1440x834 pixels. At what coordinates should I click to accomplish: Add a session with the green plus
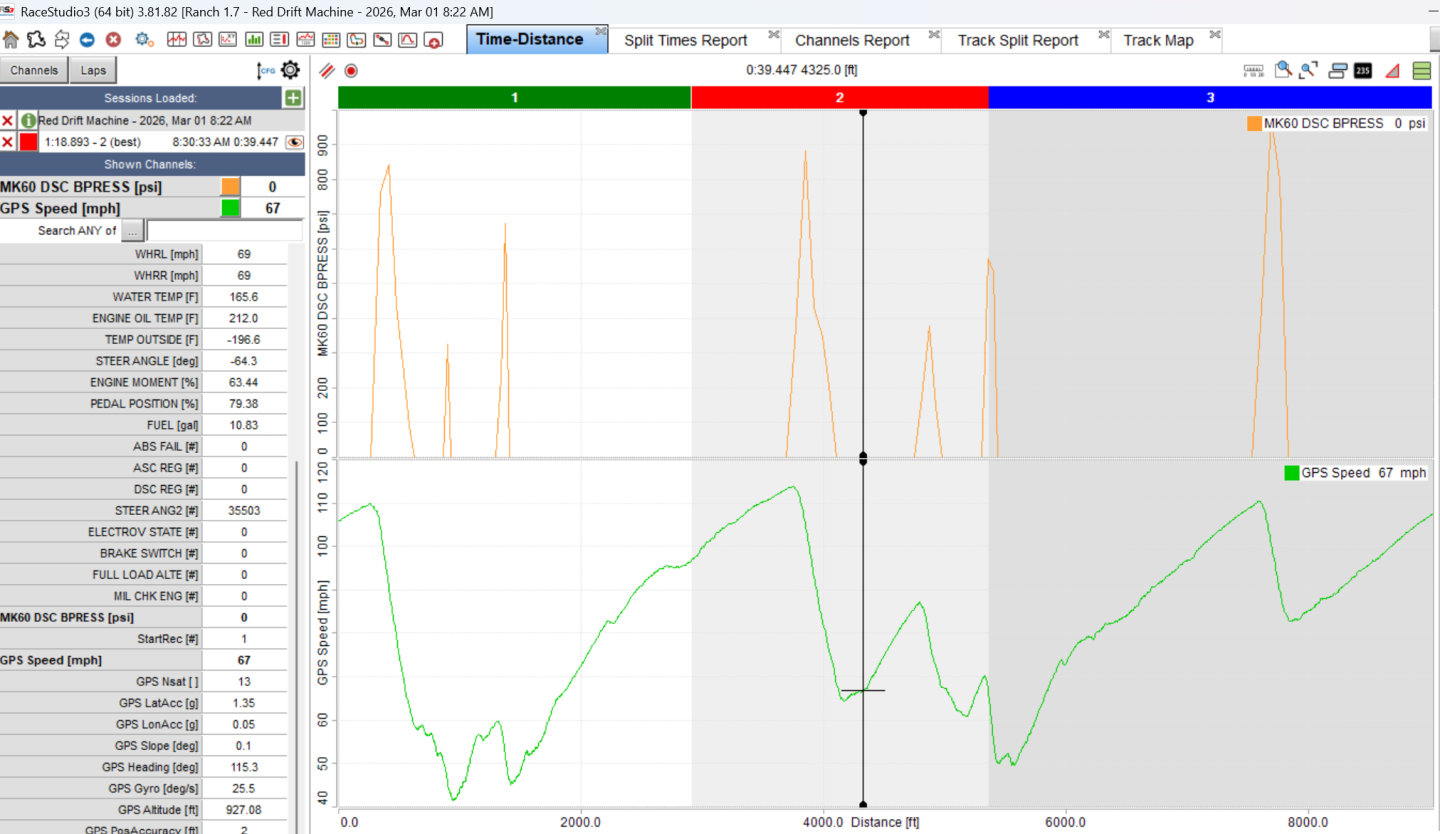[x=292, y=98]
